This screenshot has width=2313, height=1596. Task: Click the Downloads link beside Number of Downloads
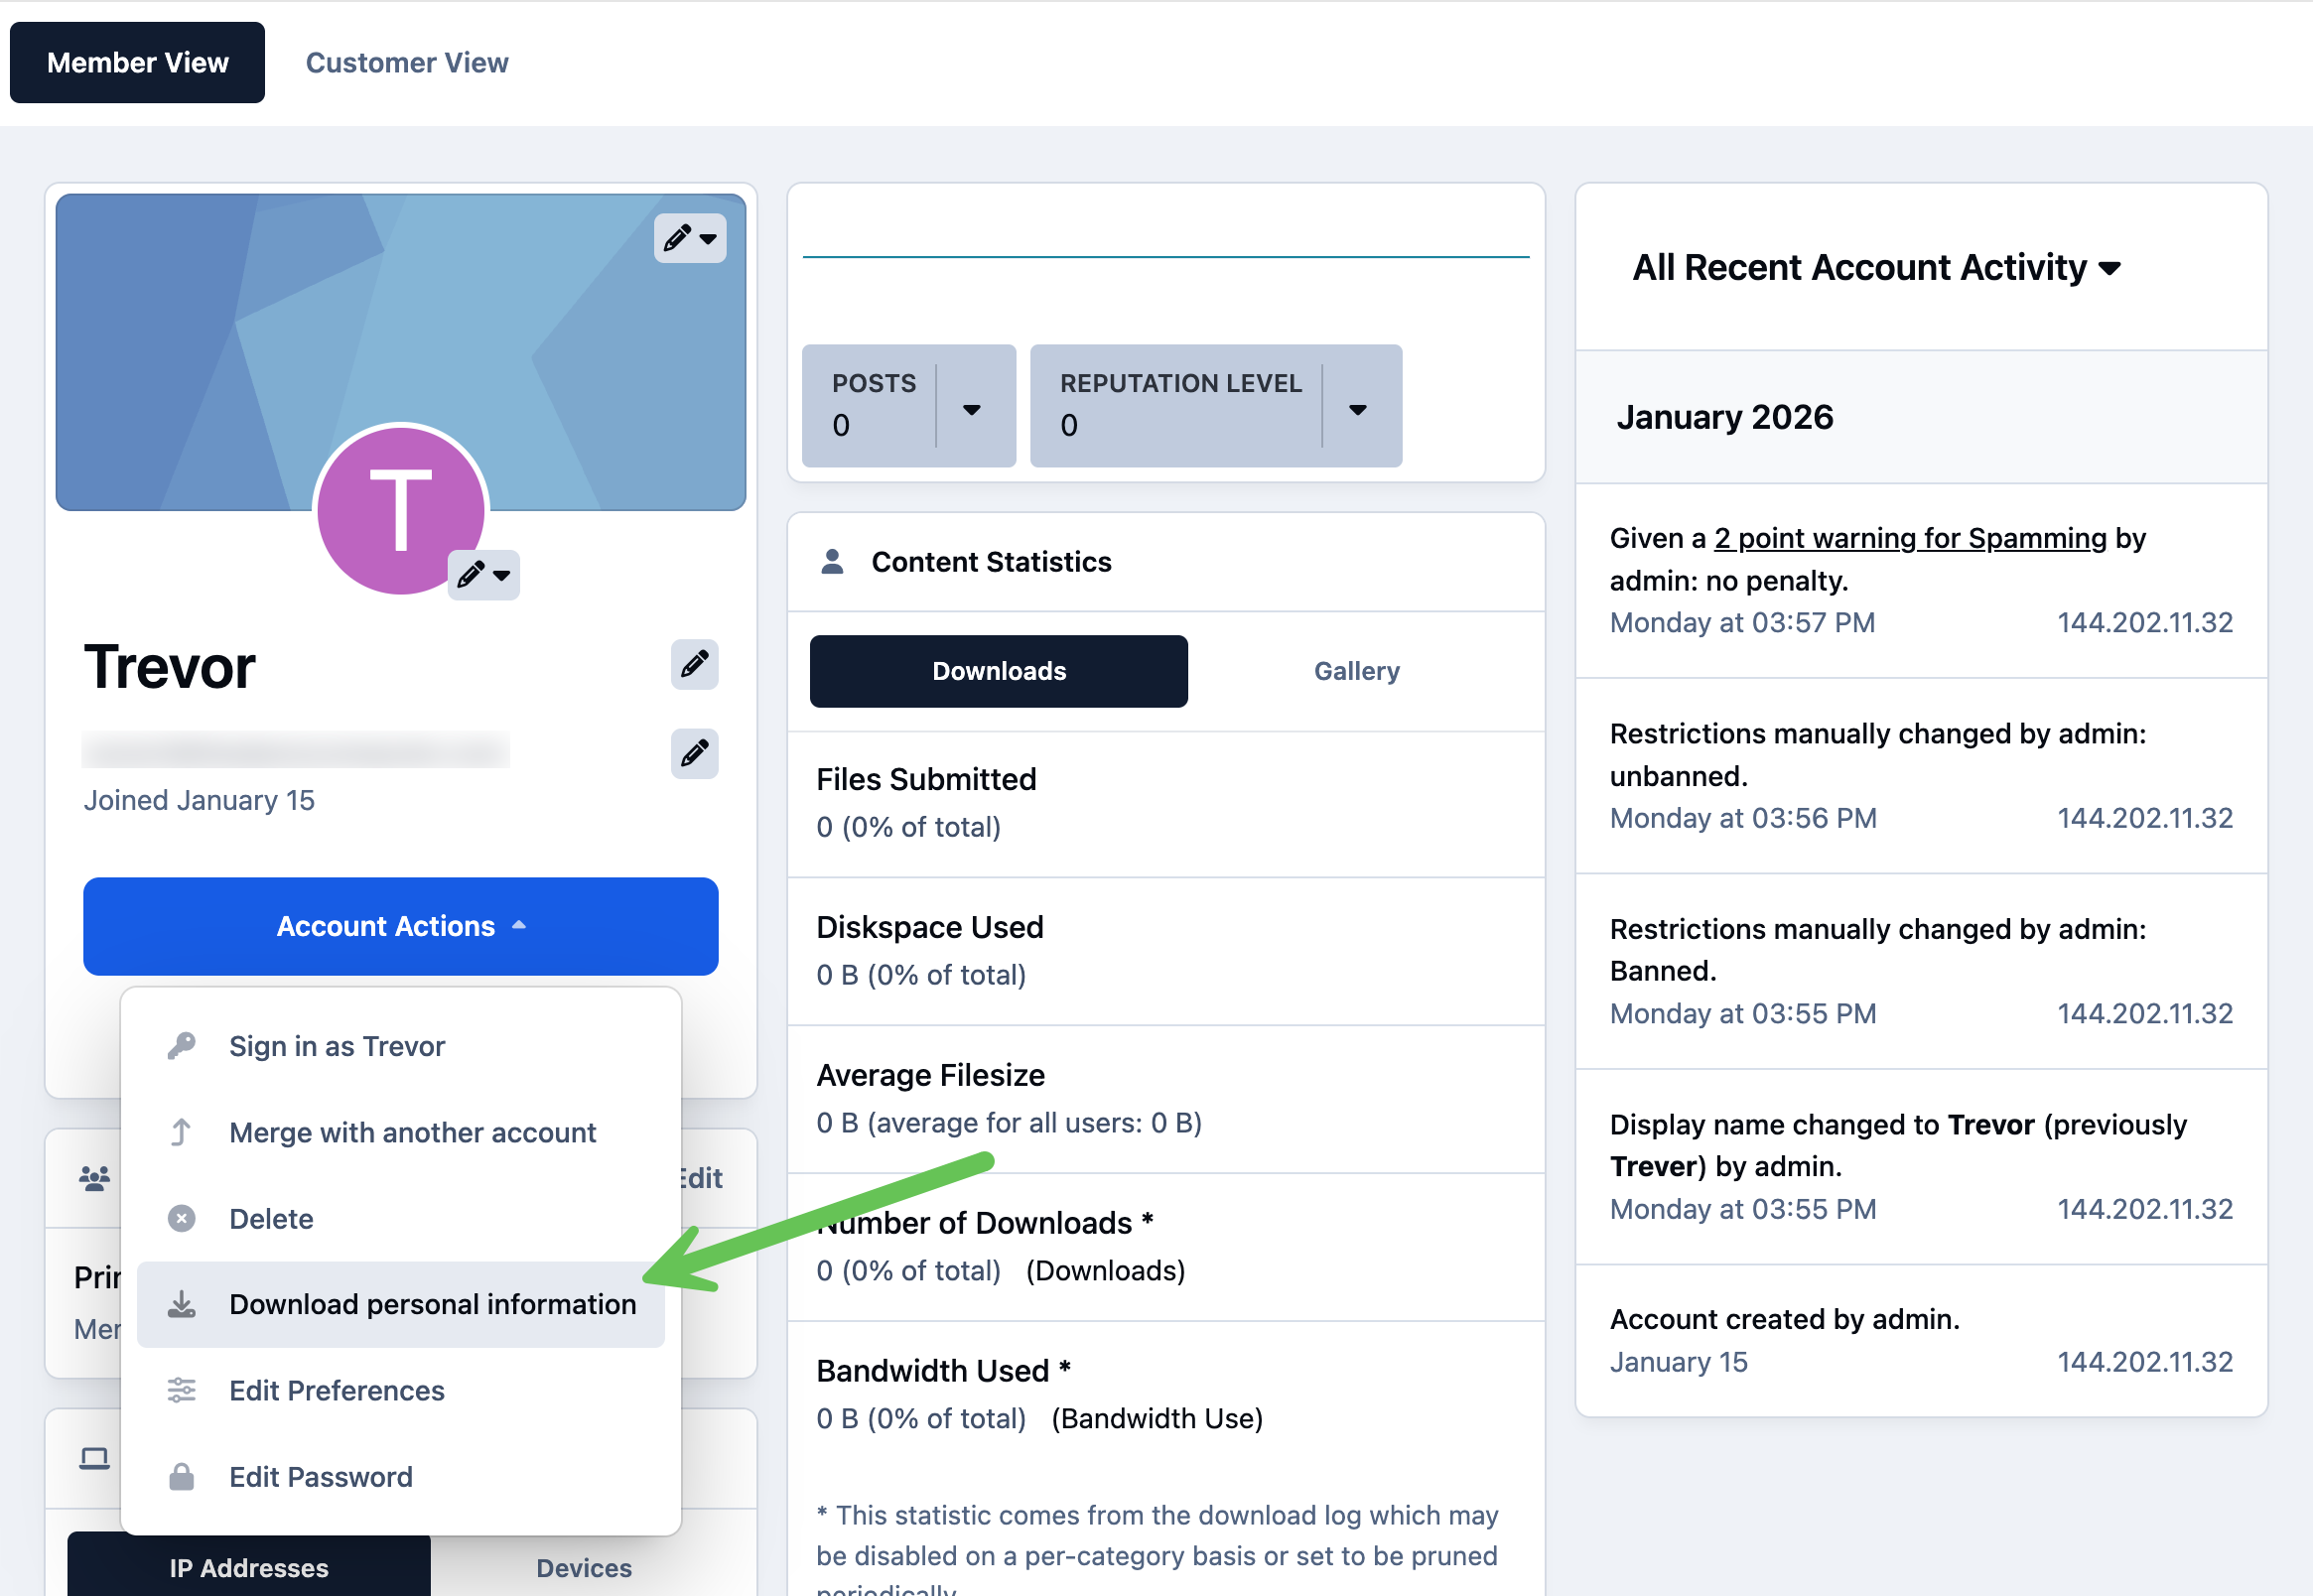click(x=1105, y=1270)
